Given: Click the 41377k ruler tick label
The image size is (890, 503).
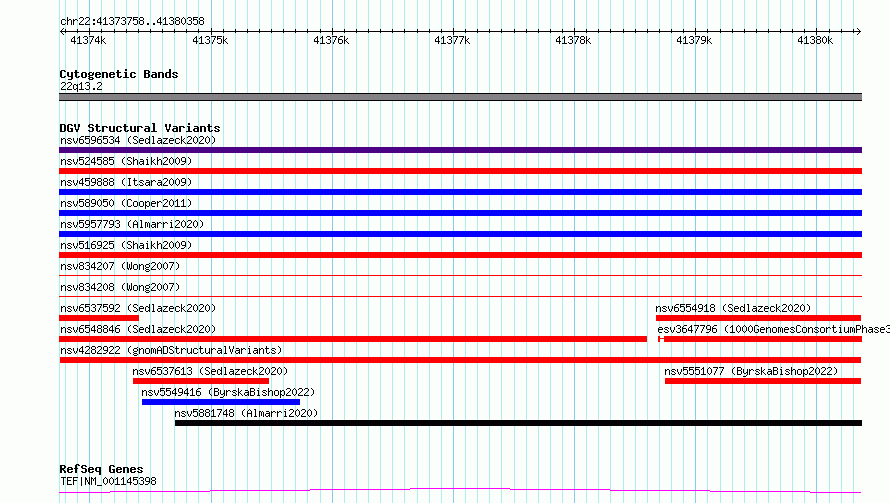Looking at the screenshot, I should coord(452,40).
